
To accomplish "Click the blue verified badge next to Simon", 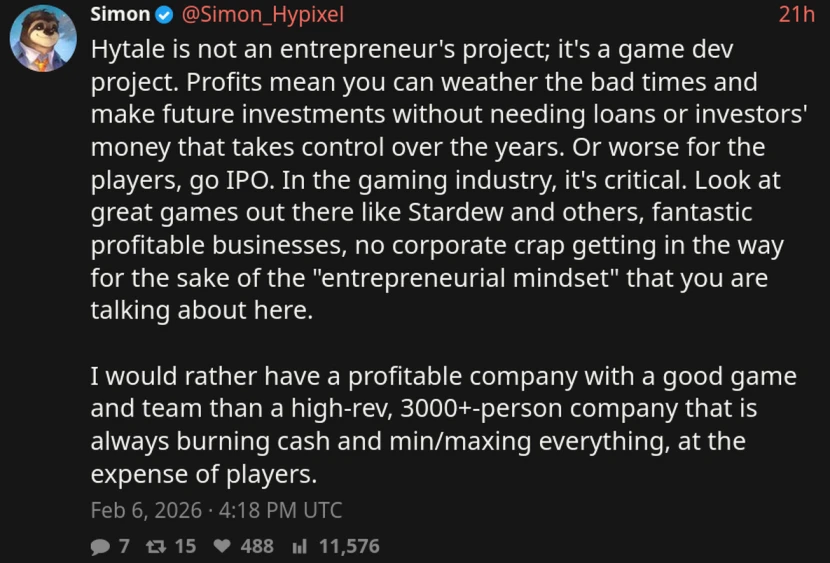I will pyautogui.click(x=165, y=15).
